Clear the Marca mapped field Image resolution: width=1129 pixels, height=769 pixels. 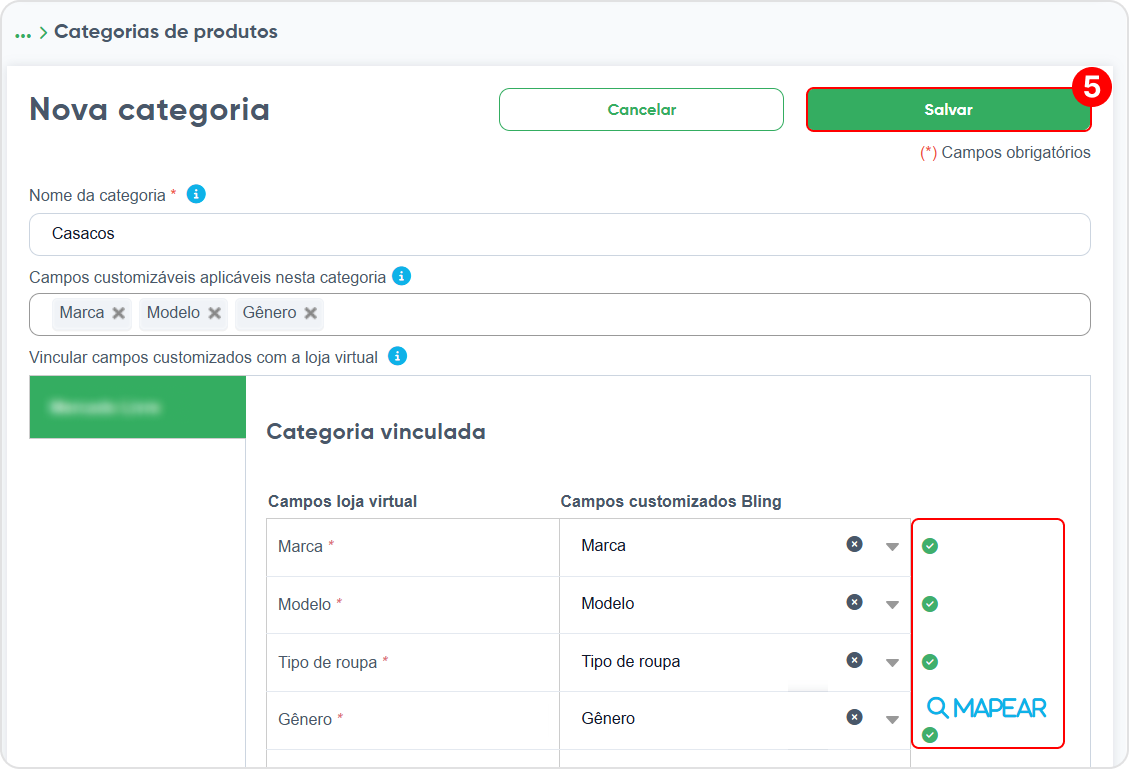pyautogui.click(x=855, y=544)
